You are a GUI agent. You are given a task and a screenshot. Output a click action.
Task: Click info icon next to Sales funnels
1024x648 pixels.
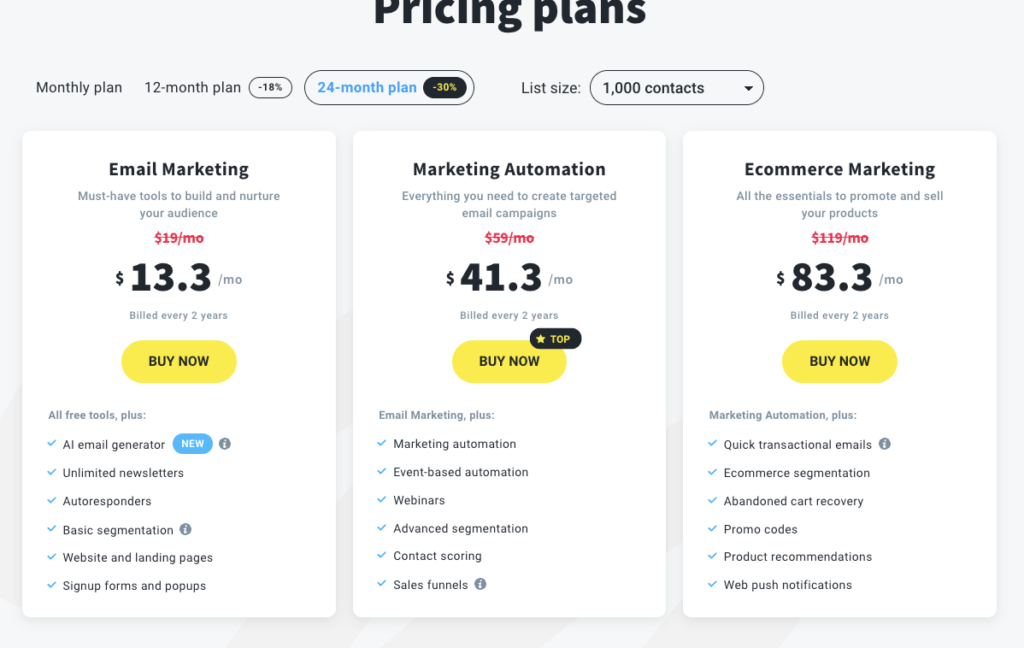(480, 584)
